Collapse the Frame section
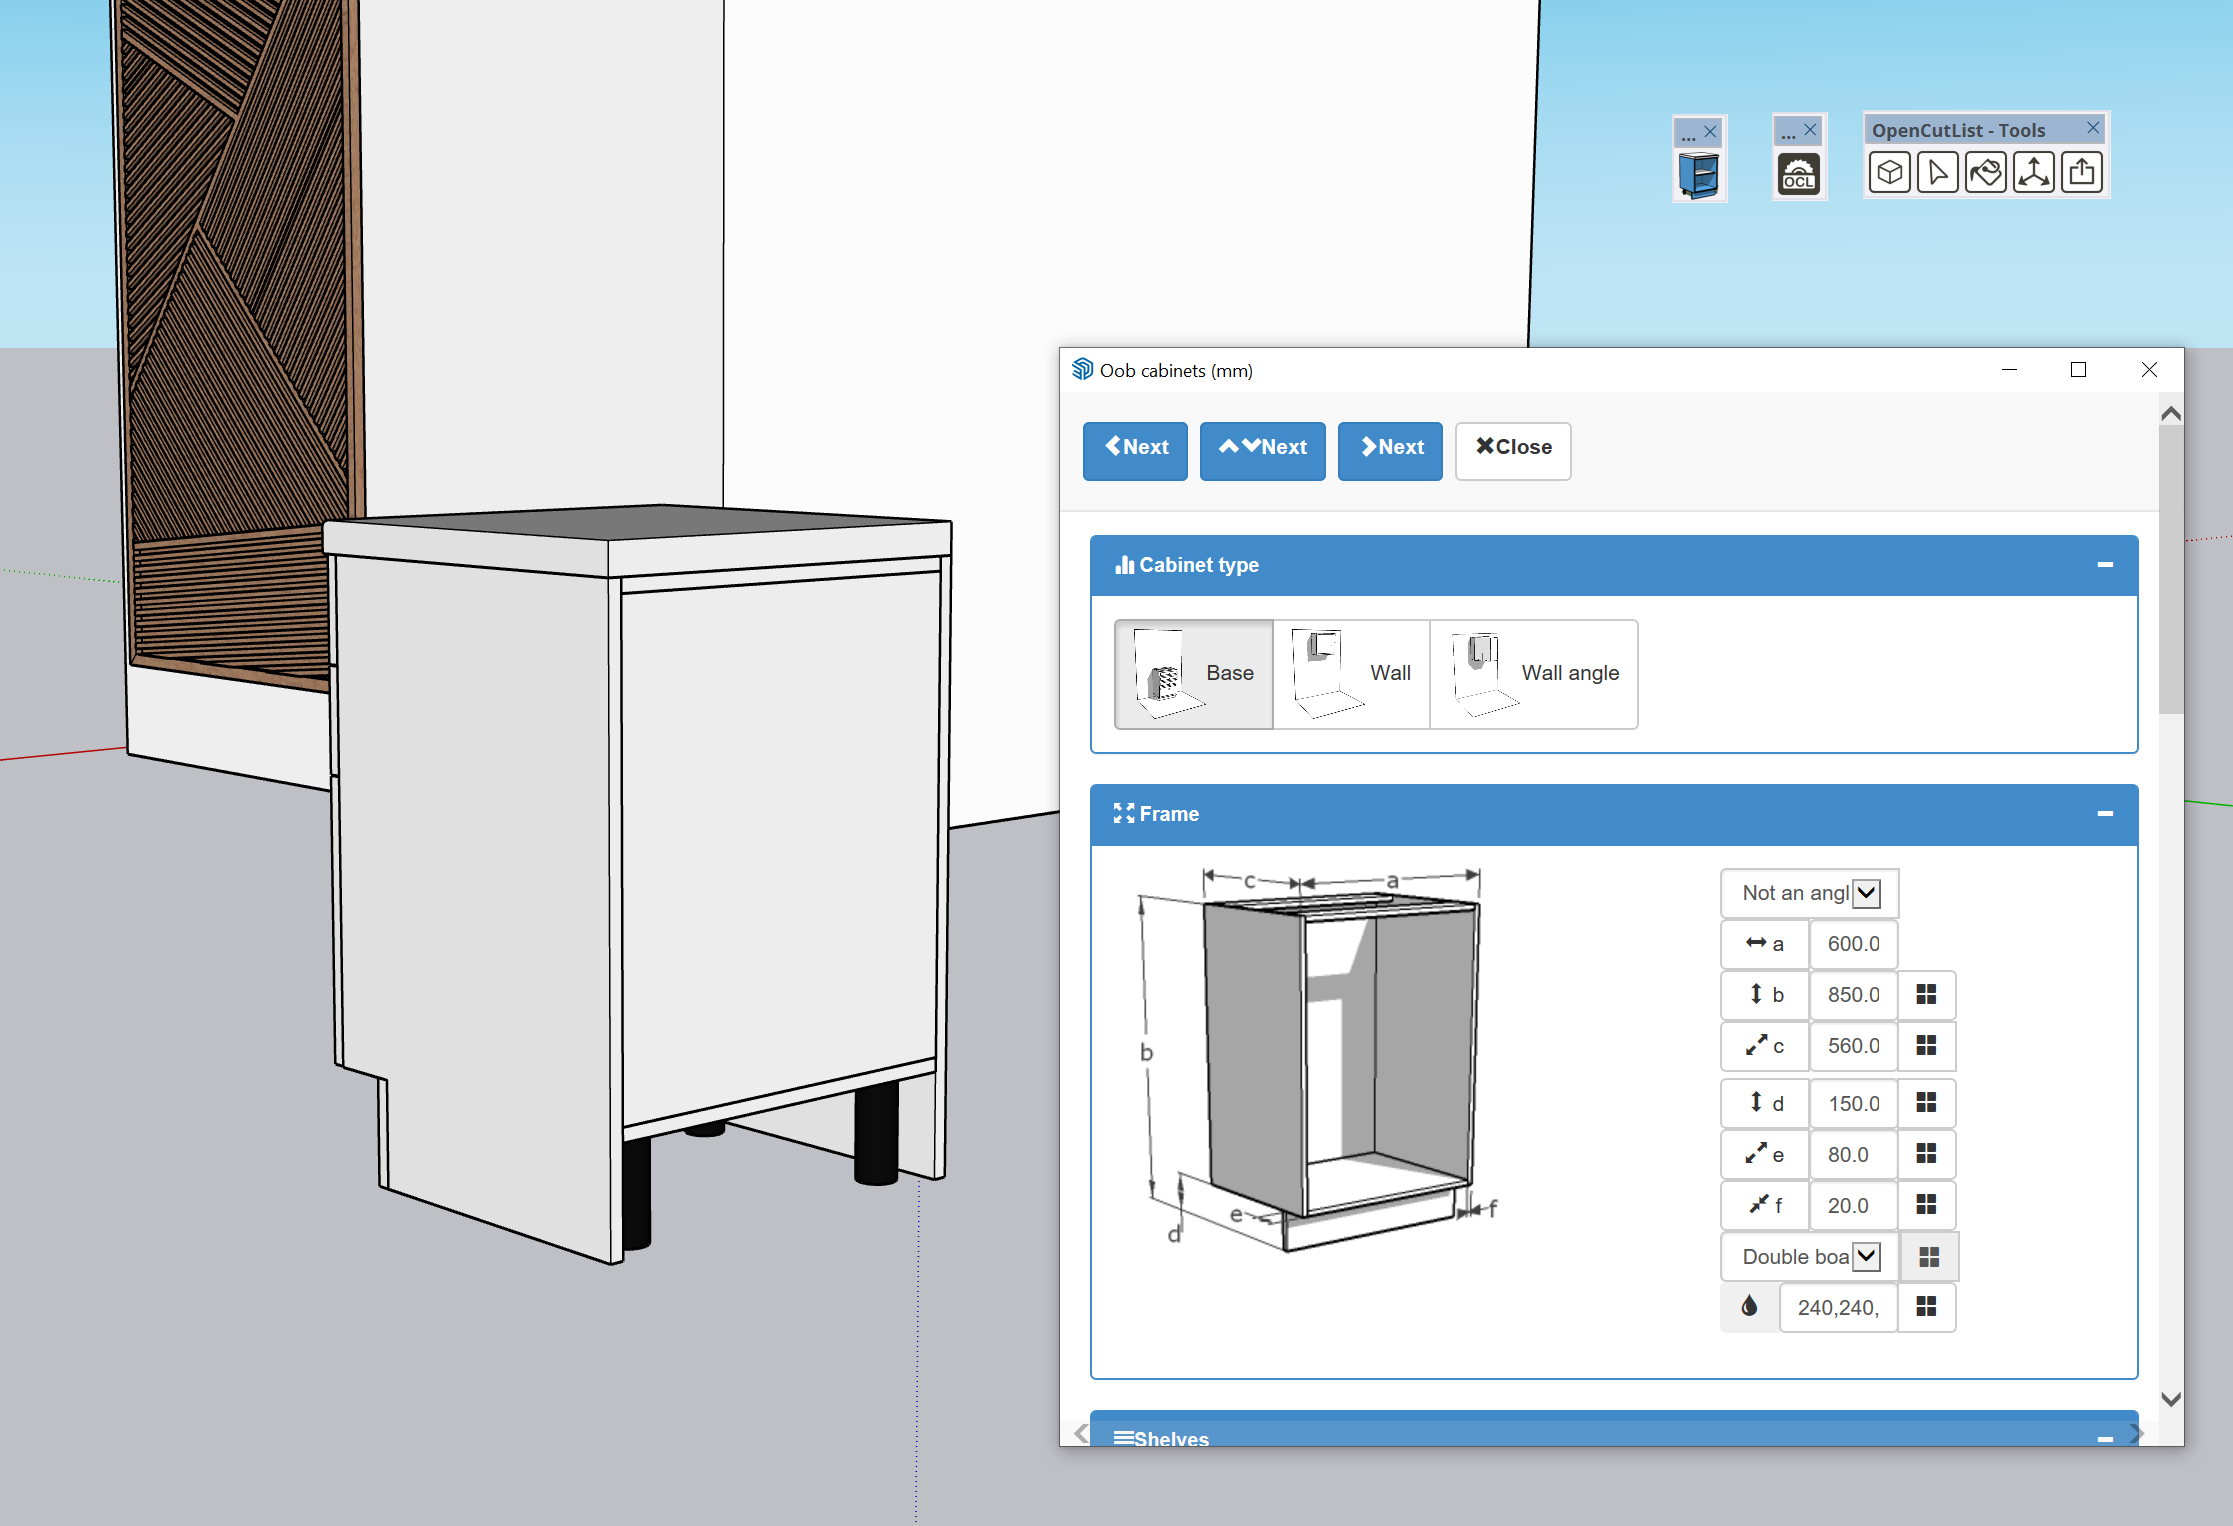Image resolution: width=2233 pixels, height=1526 pixels. pyautogui.click(x=2105, y=814)
